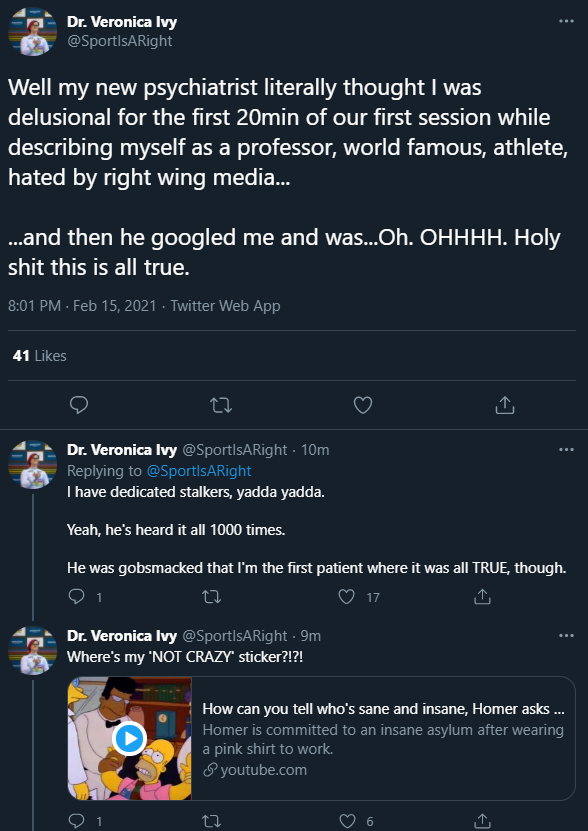This screenshot has height=831, width=588.
Task: Open more options on the 'NOT CRAZY' tweet
Action: coord(566,635)
